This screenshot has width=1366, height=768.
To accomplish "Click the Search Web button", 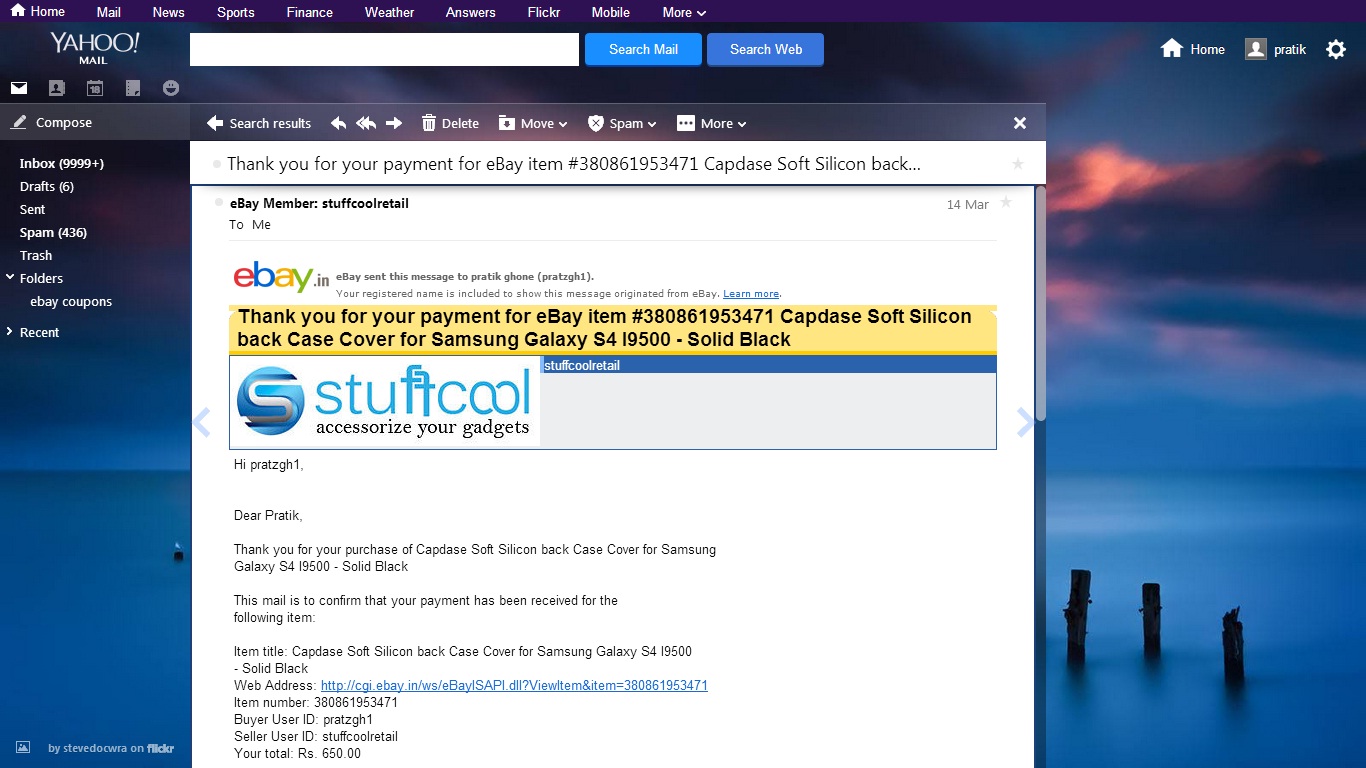I will coord(765,49).
